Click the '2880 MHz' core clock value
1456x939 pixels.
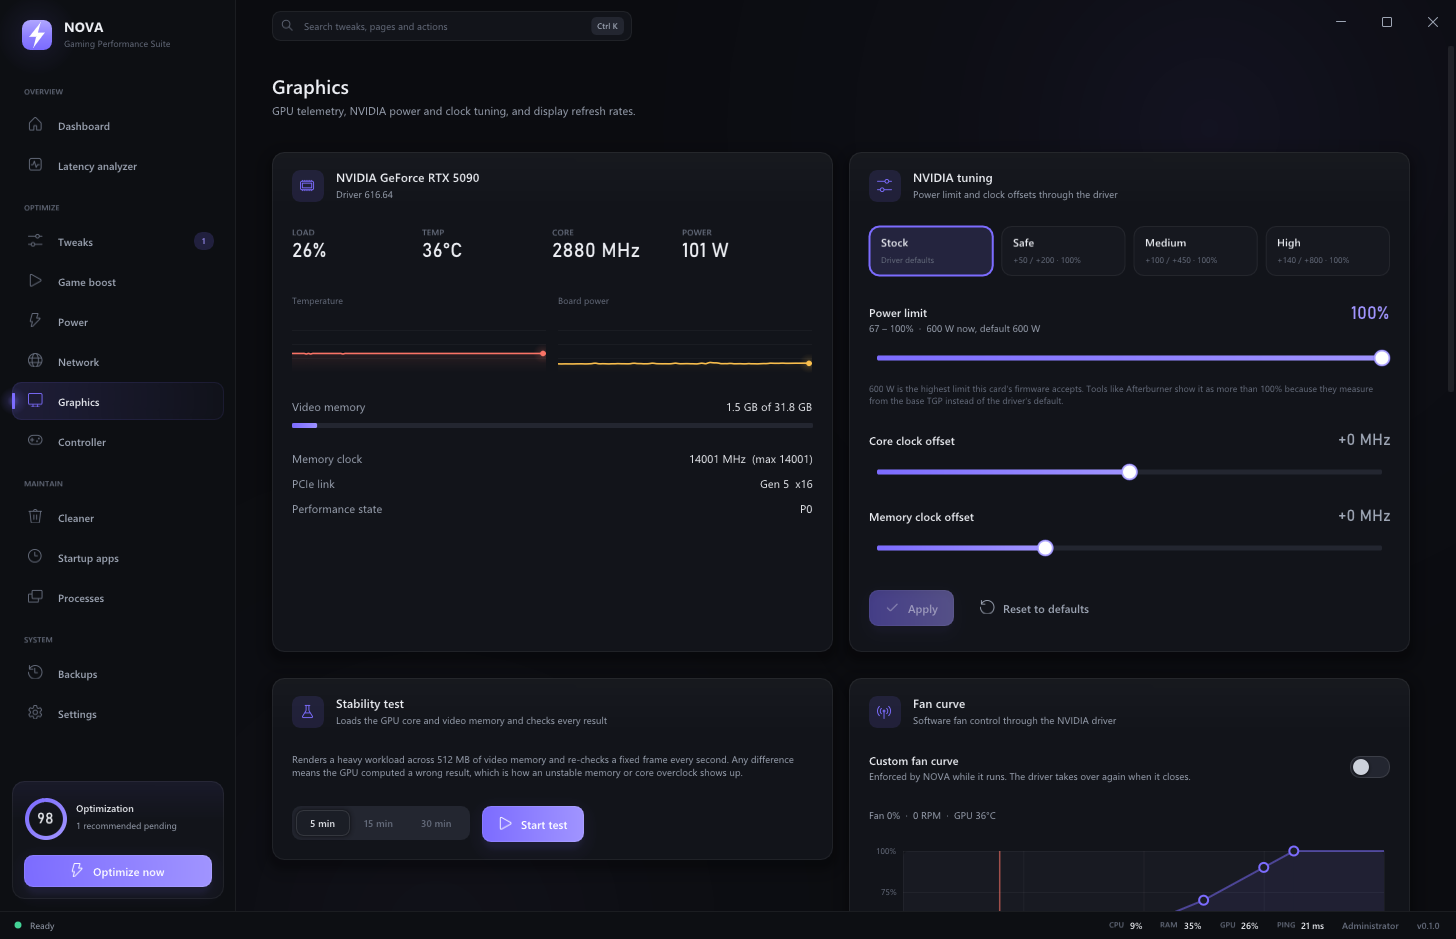coord(596,251)
